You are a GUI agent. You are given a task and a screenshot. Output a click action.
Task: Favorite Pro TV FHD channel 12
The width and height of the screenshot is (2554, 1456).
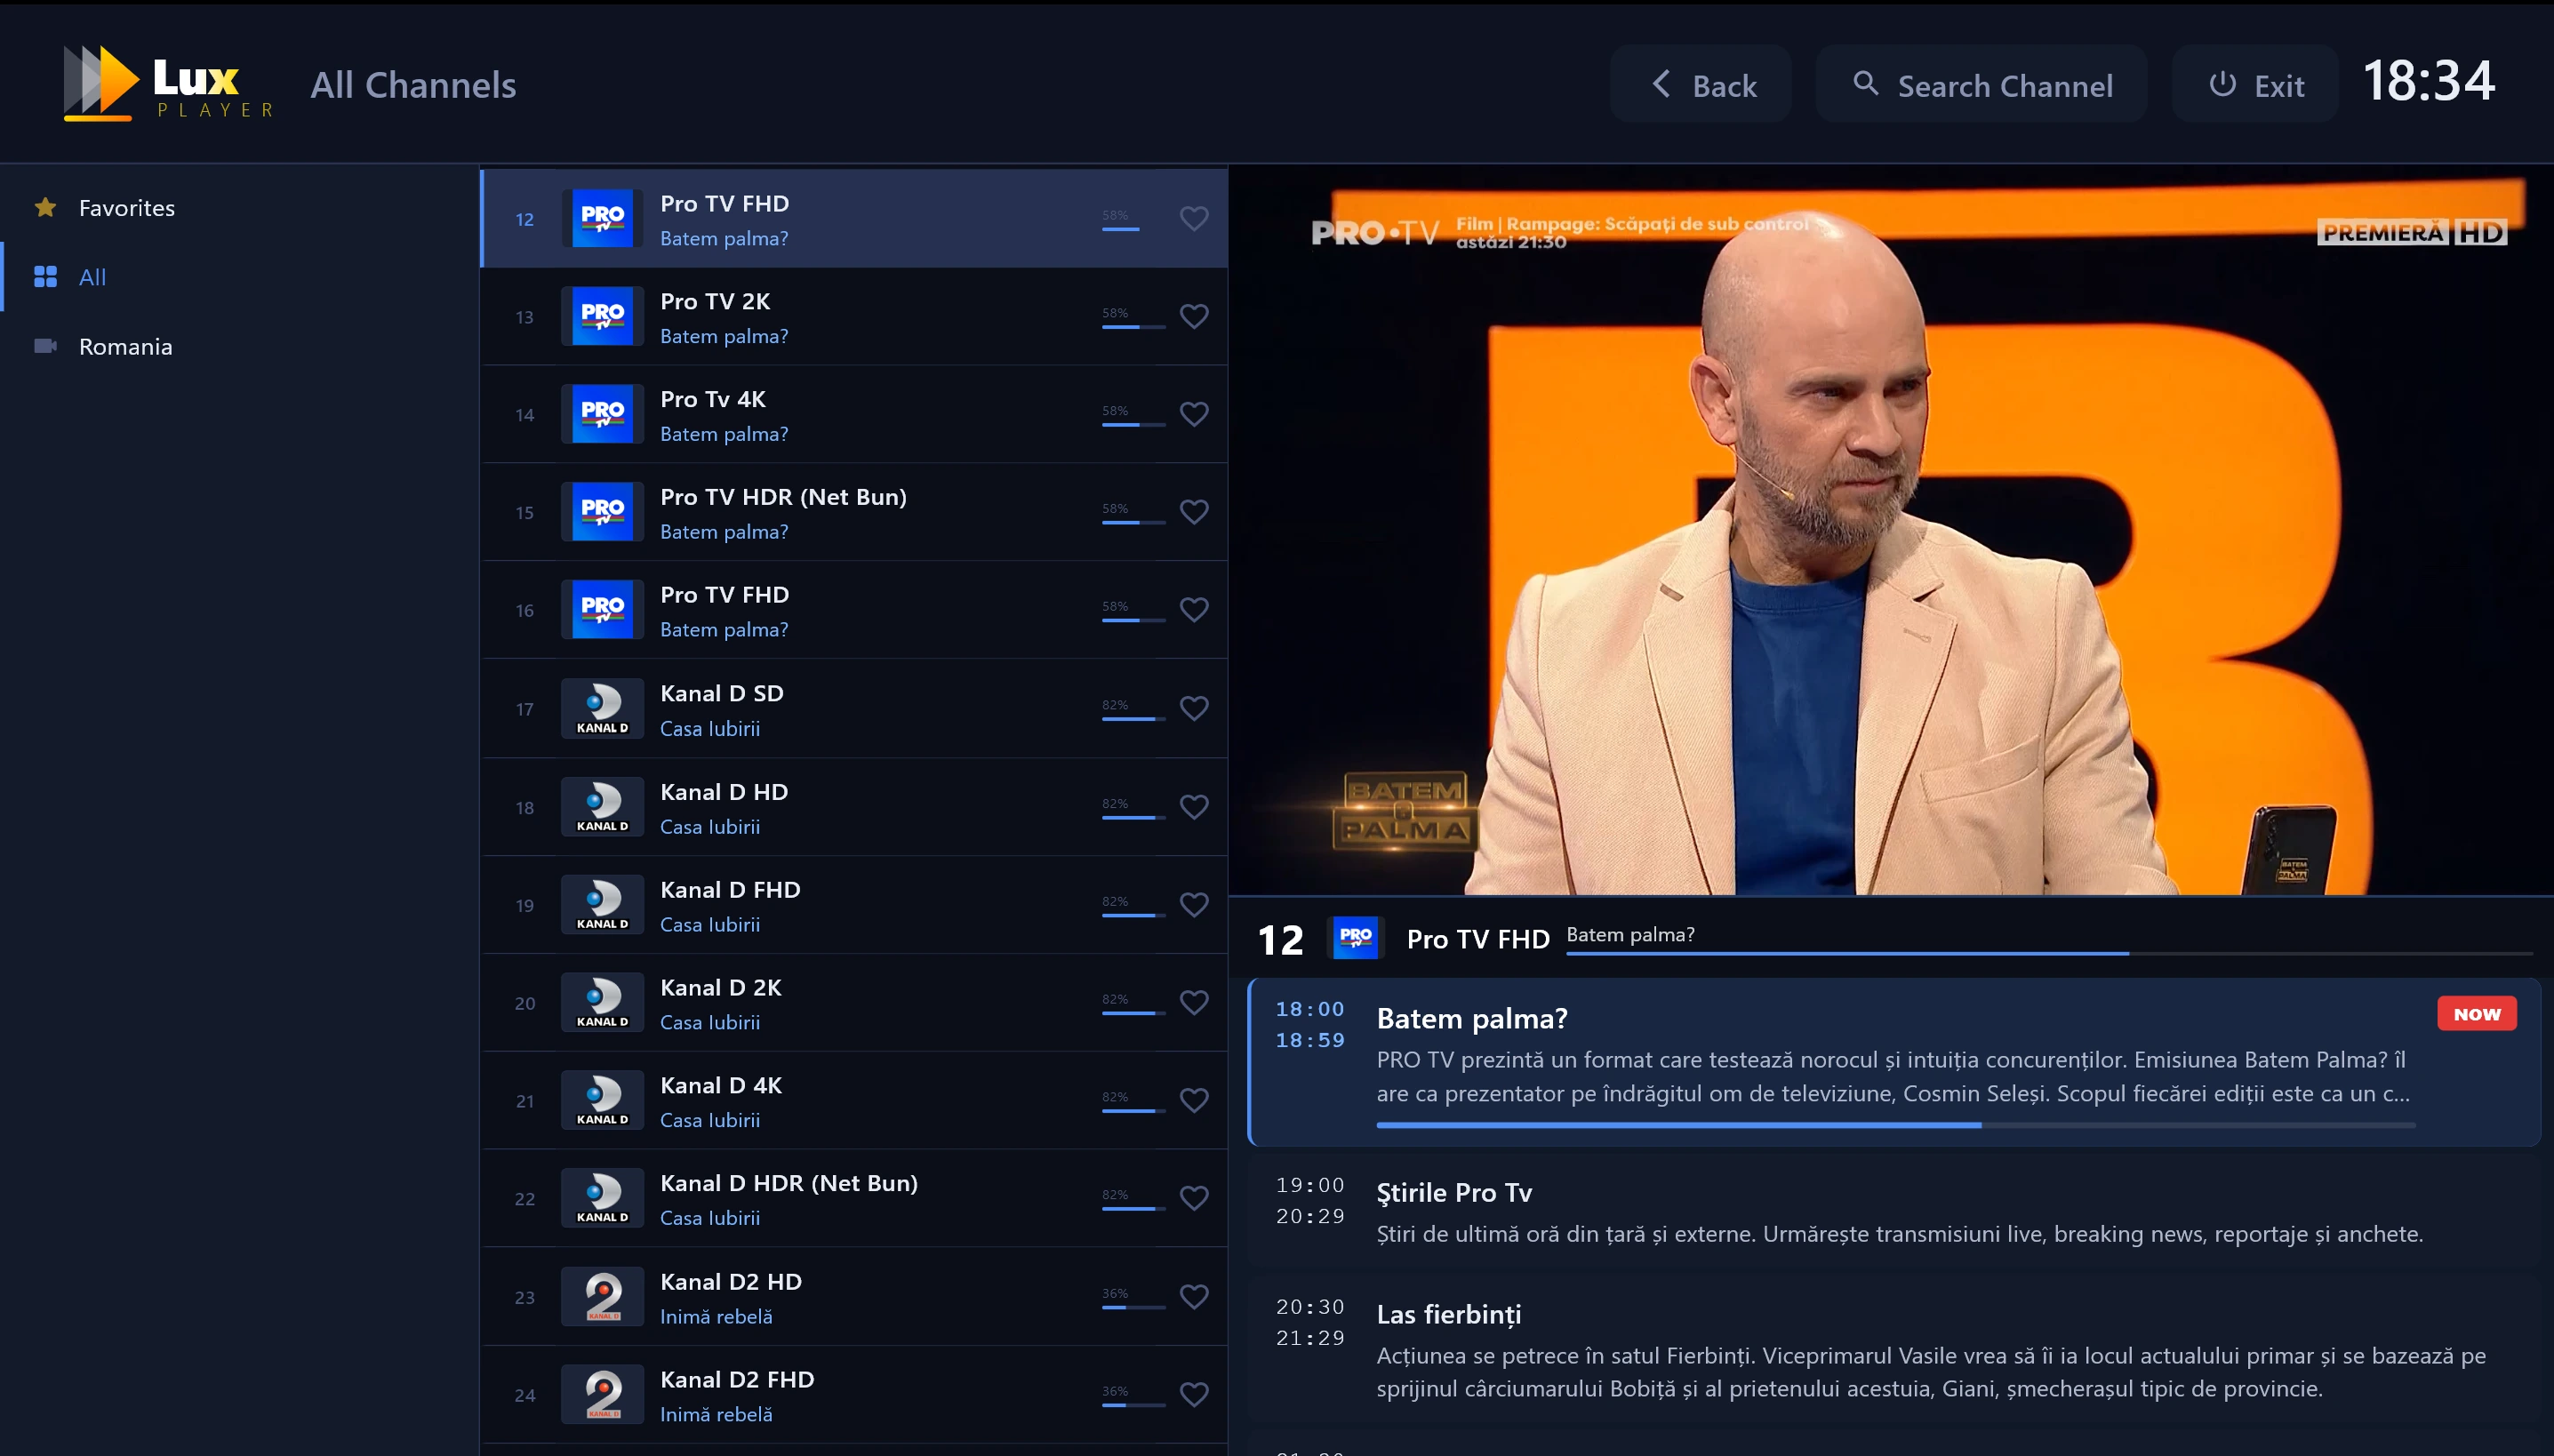(x=1194, y=218)
